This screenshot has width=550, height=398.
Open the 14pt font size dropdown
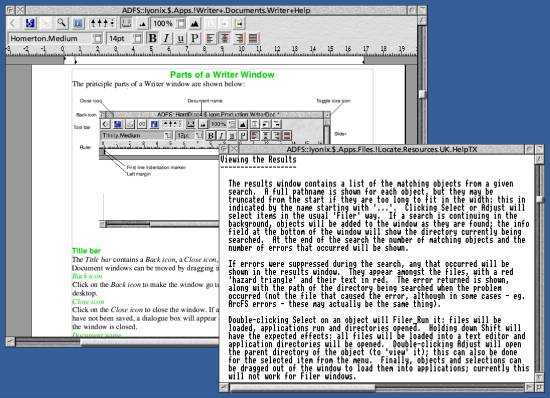(138, 38)
